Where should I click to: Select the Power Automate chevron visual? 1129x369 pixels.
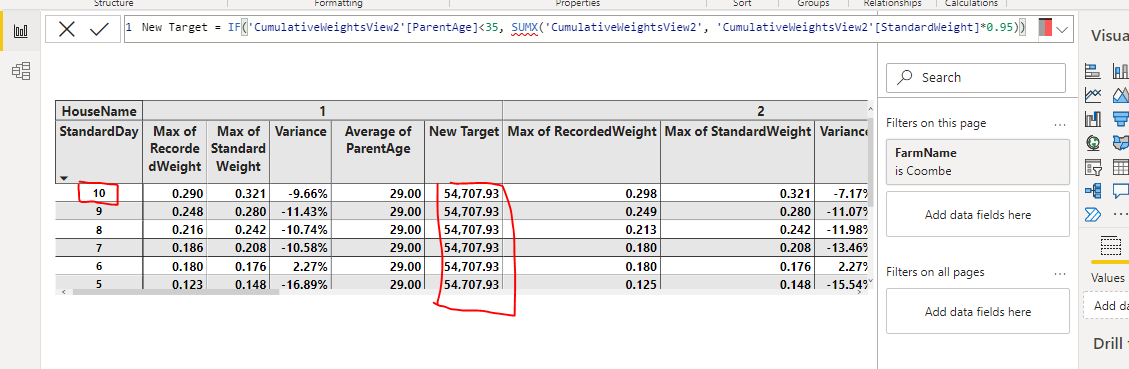point(1093,214)
